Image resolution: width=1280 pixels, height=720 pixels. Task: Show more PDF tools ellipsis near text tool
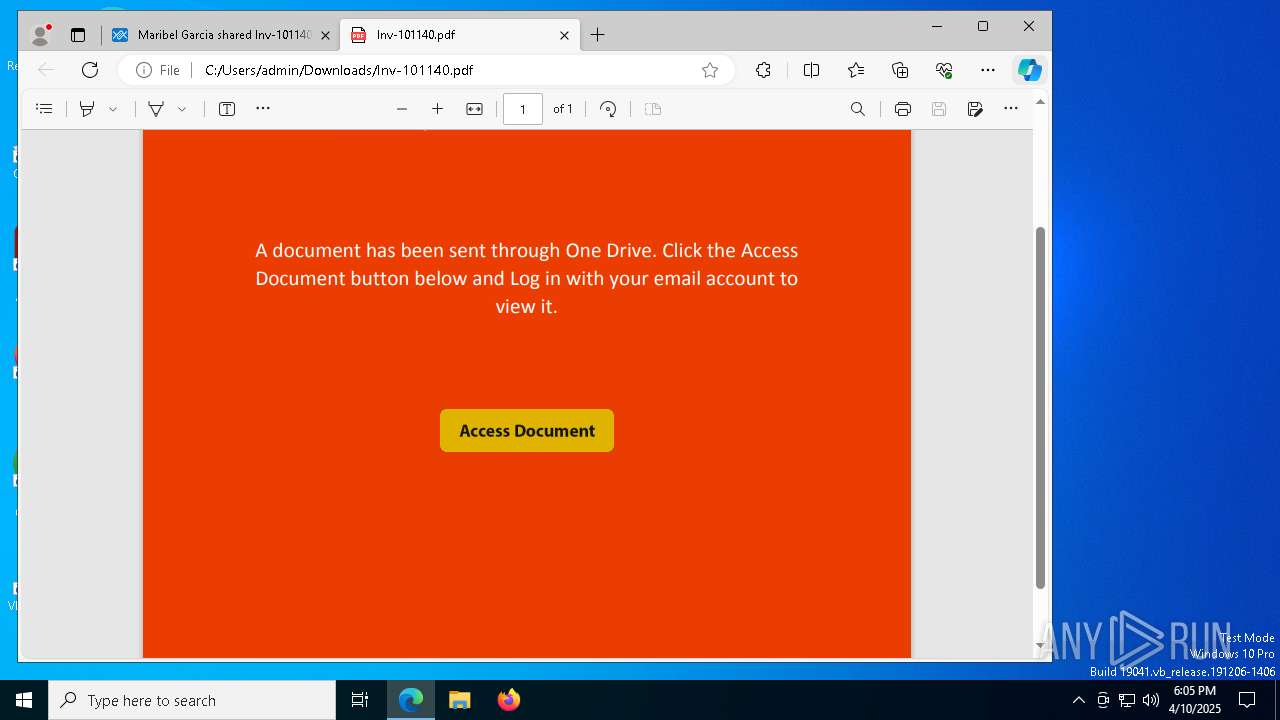263,109
